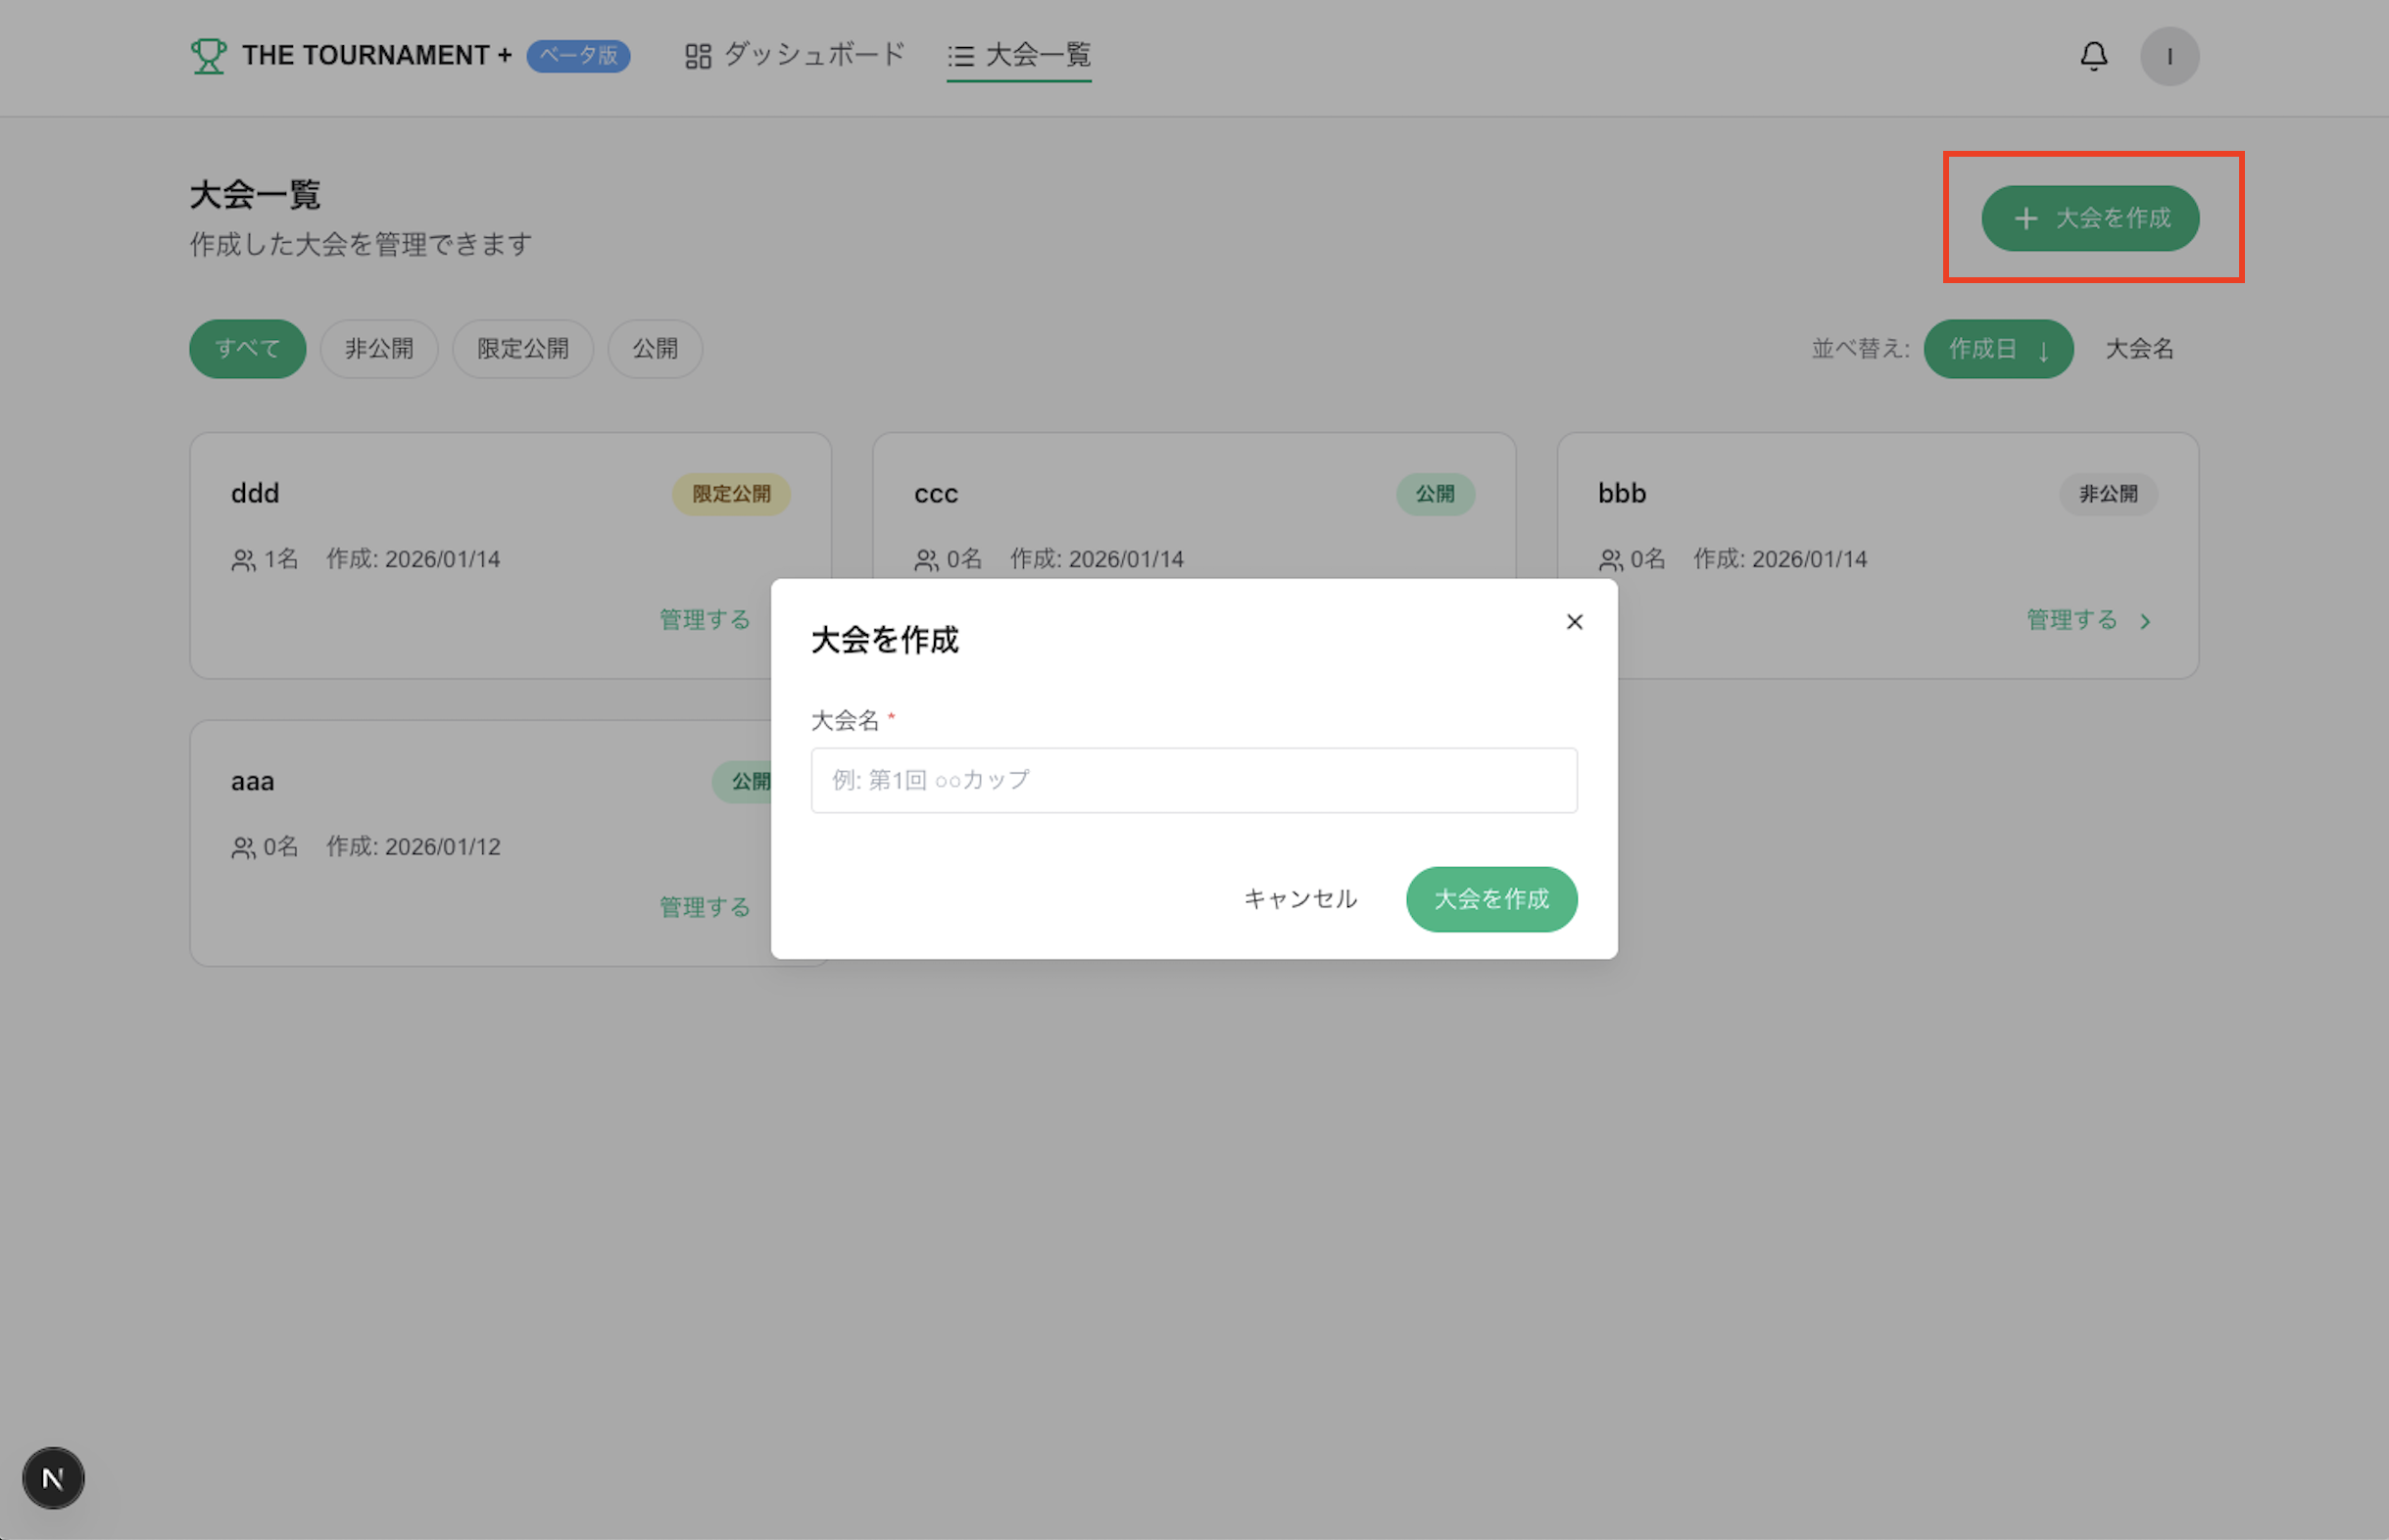Click participants icon on ddd card
The height and width of the screenshot is (1540, 2389).
click(x=243, y=560)
